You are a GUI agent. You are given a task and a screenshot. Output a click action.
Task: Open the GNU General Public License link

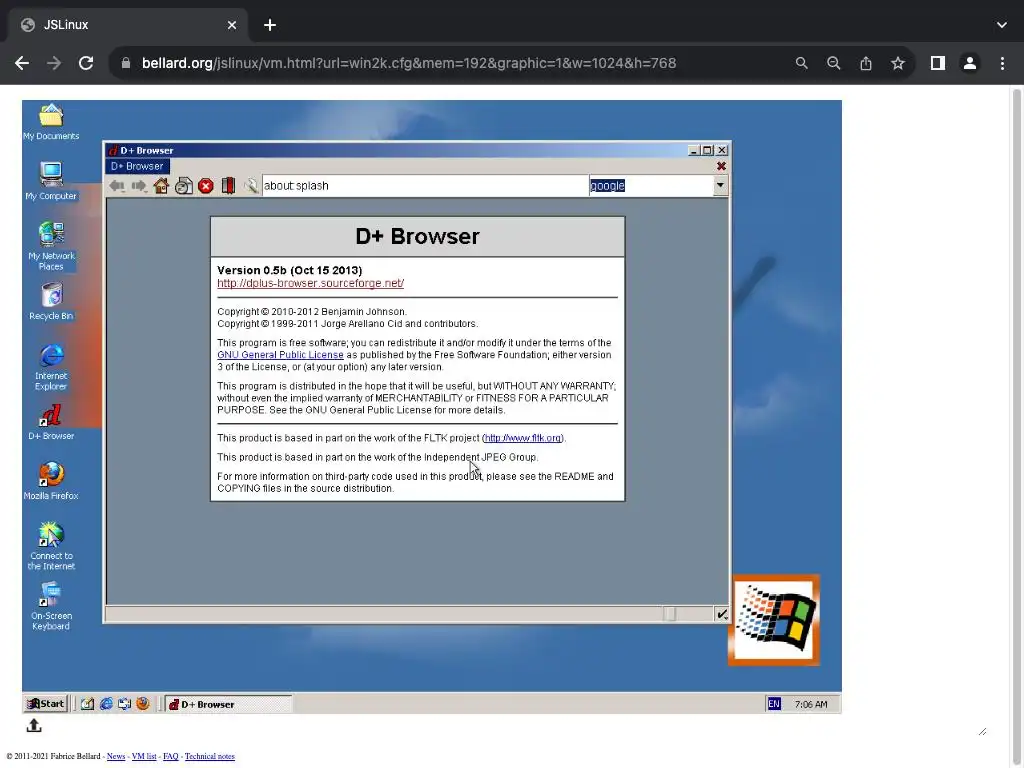click(x=280, y=355)
